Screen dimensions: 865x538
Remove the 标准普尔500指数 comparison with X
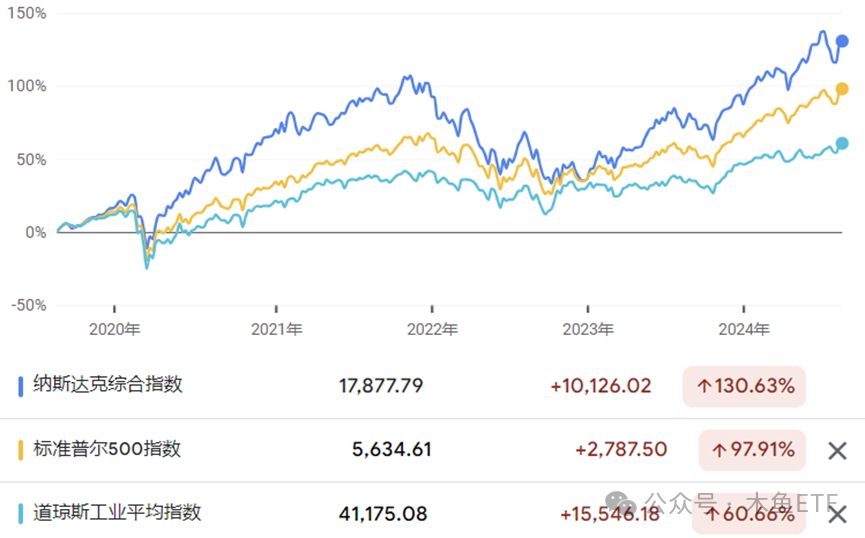(837, 451)
